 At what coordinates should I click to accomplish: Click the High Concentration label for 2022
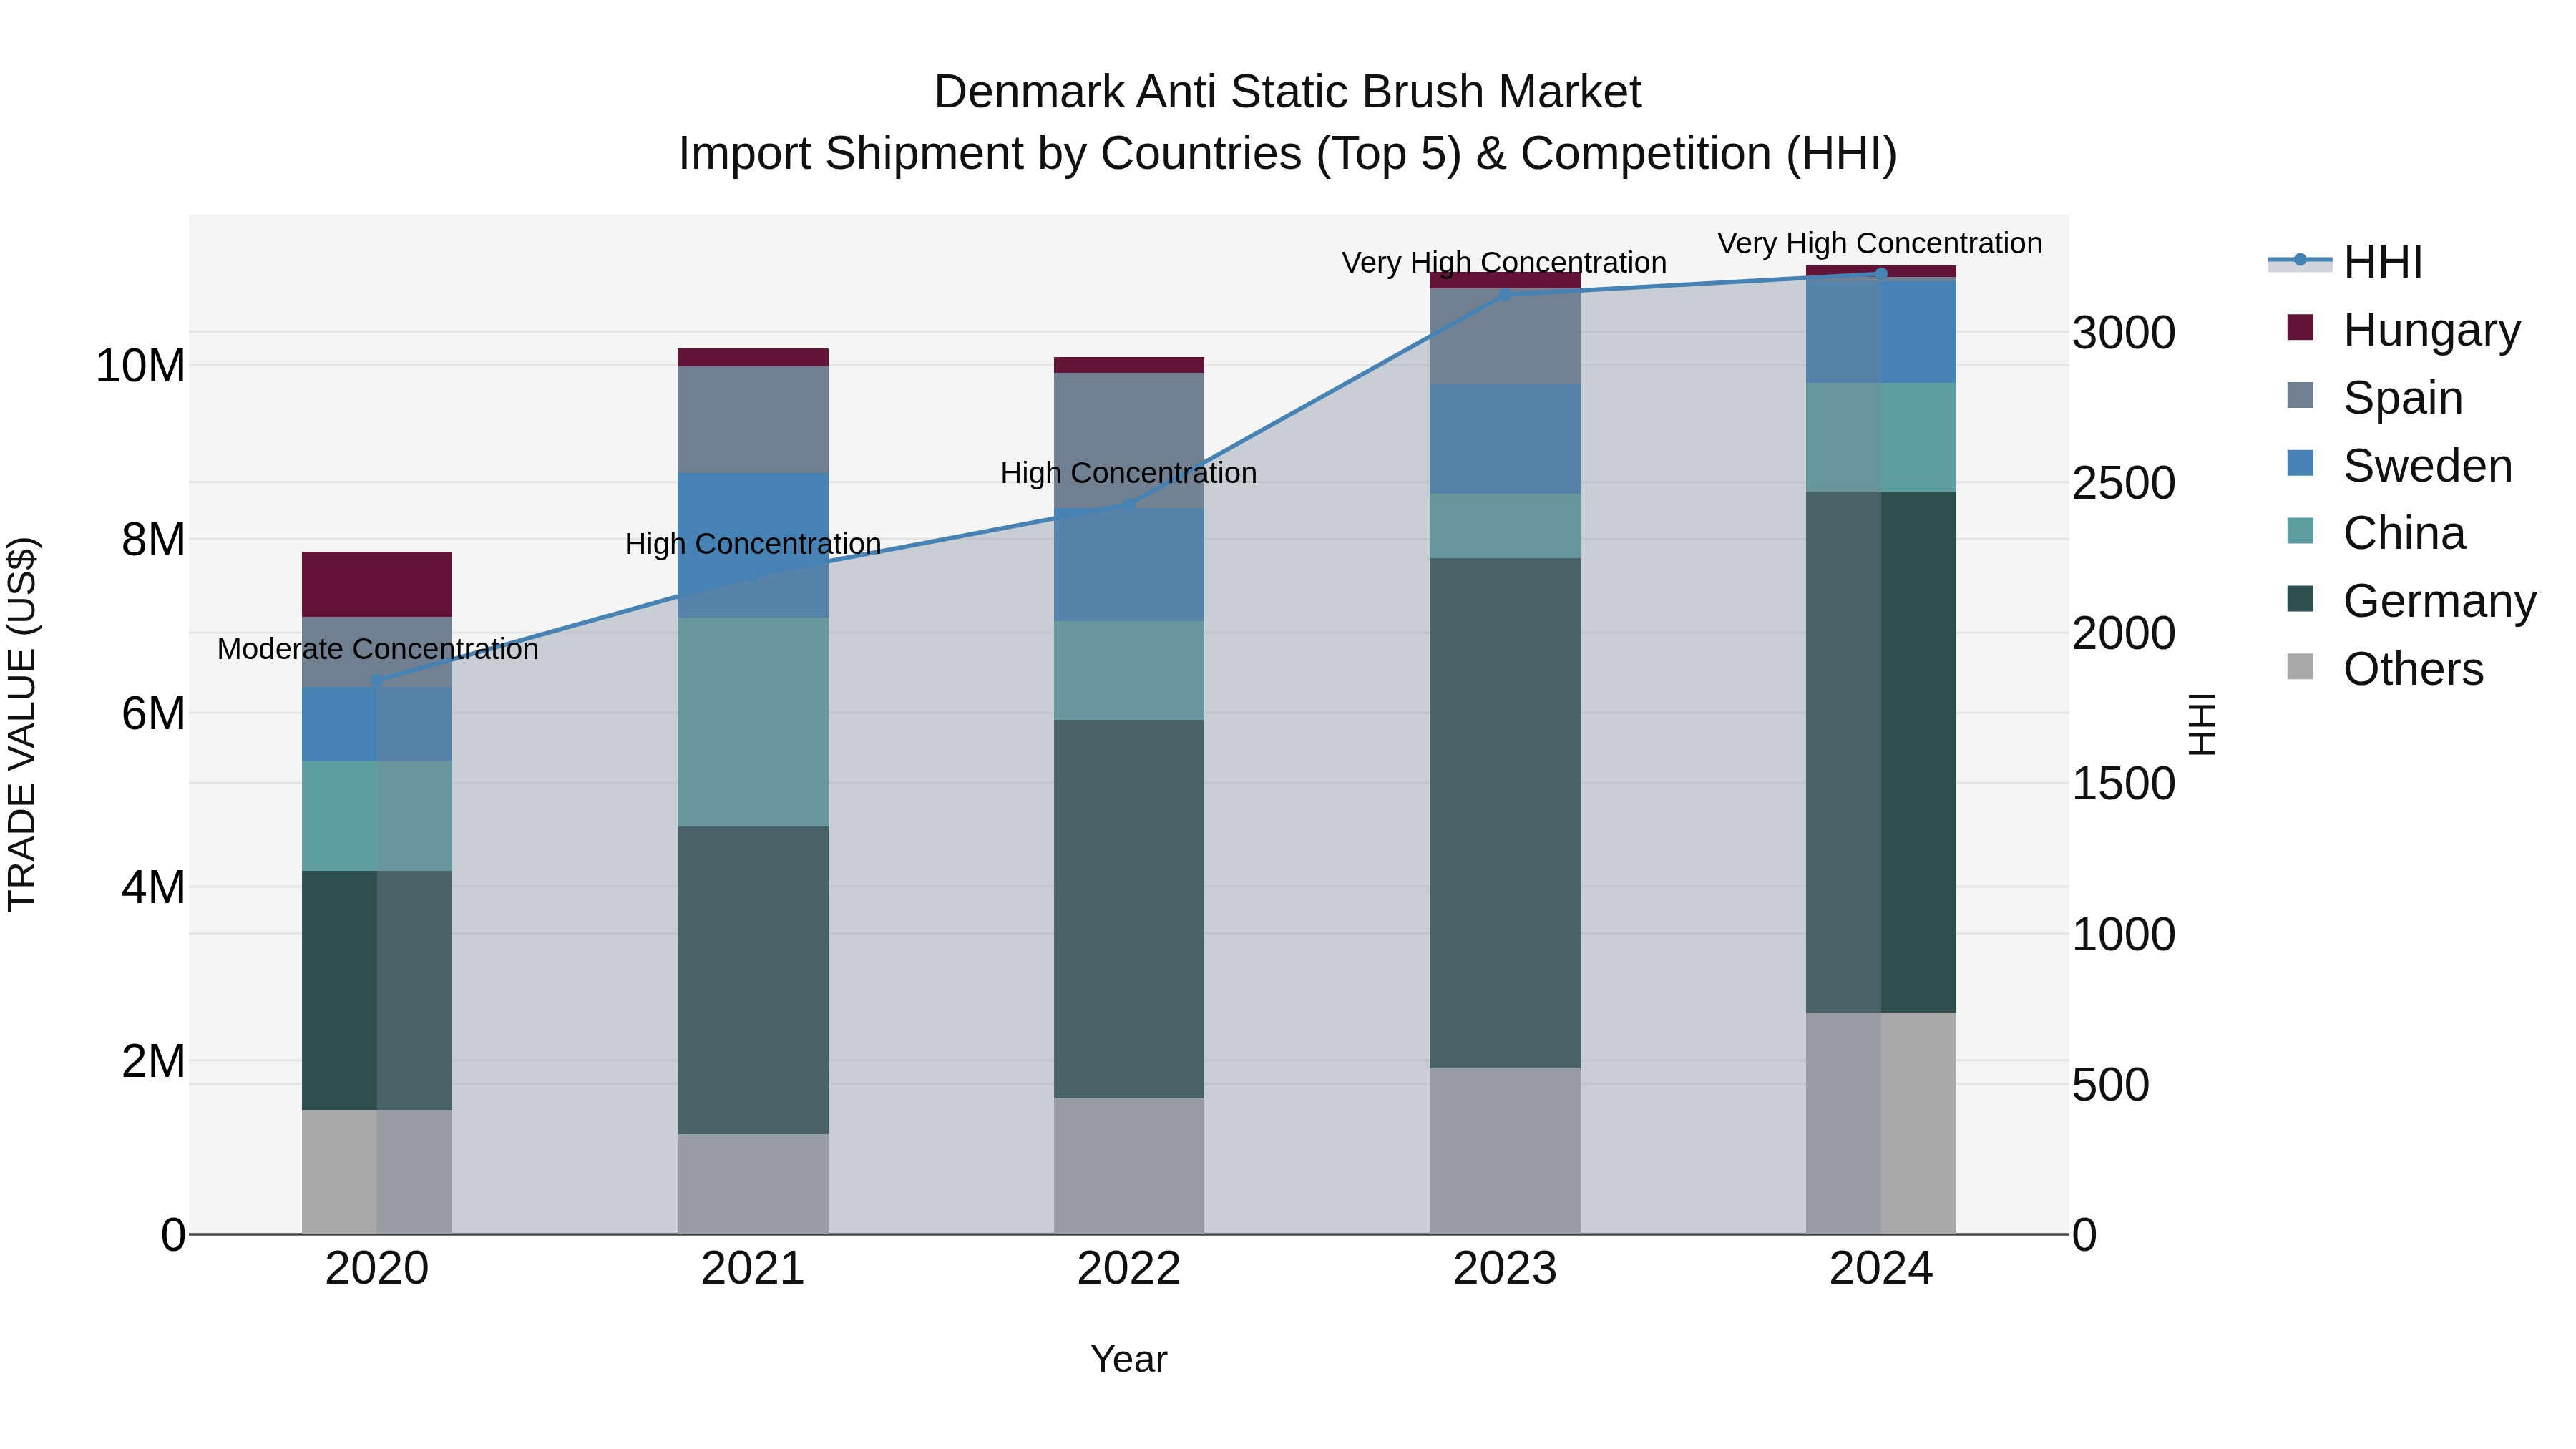pos(1129,473)
